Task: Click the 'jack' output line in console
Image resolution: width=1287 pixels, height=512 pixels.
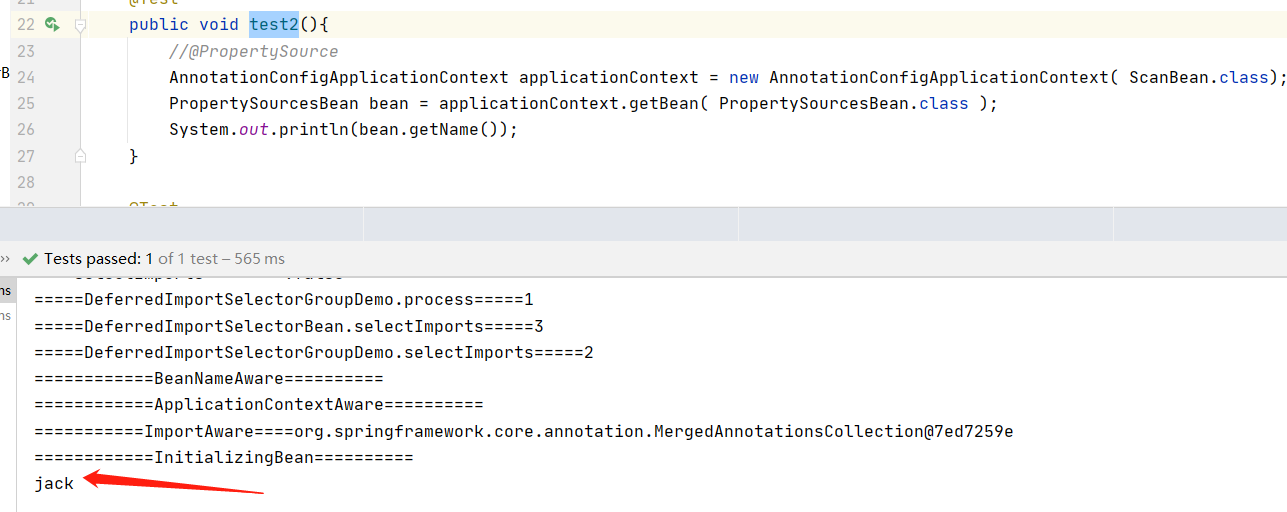Action: point(54,483)
